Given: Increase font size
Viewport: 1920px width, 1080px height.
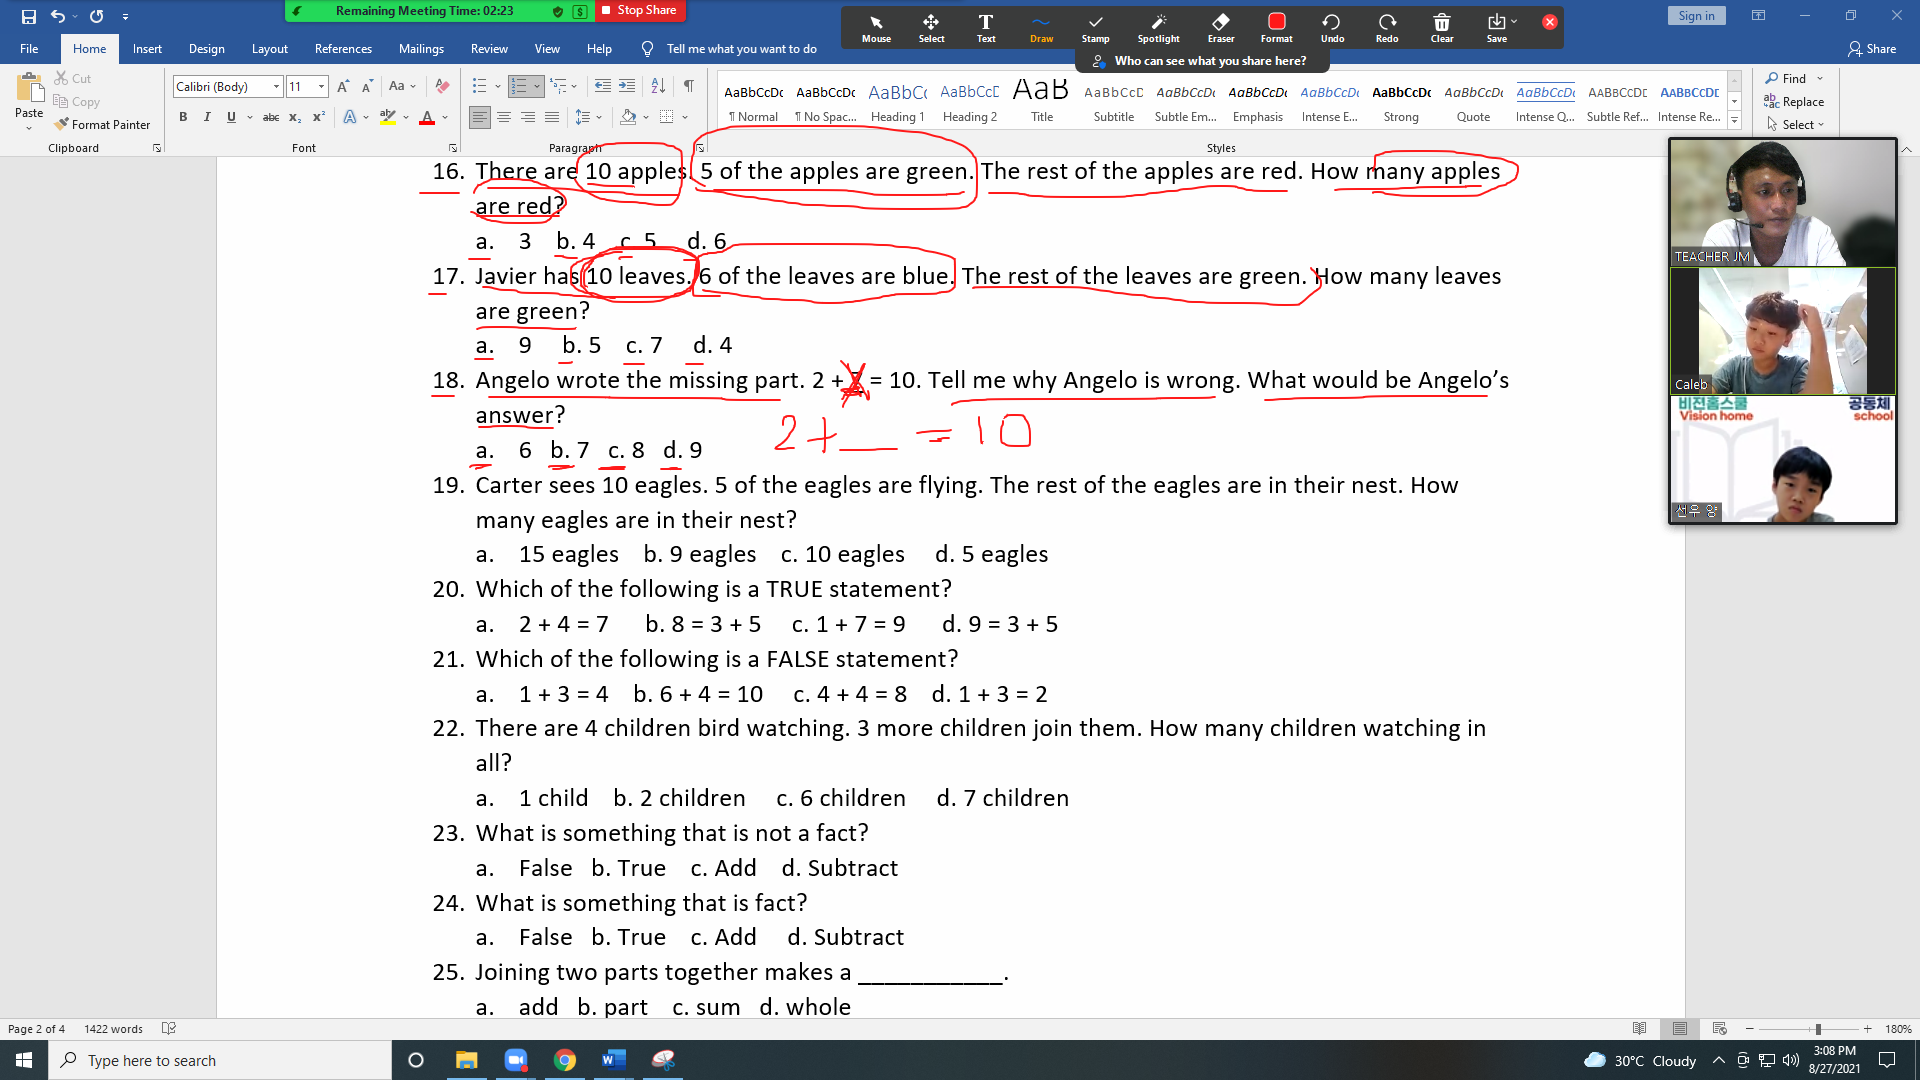Looking at the screenshot, I should (x=343, y=86).
